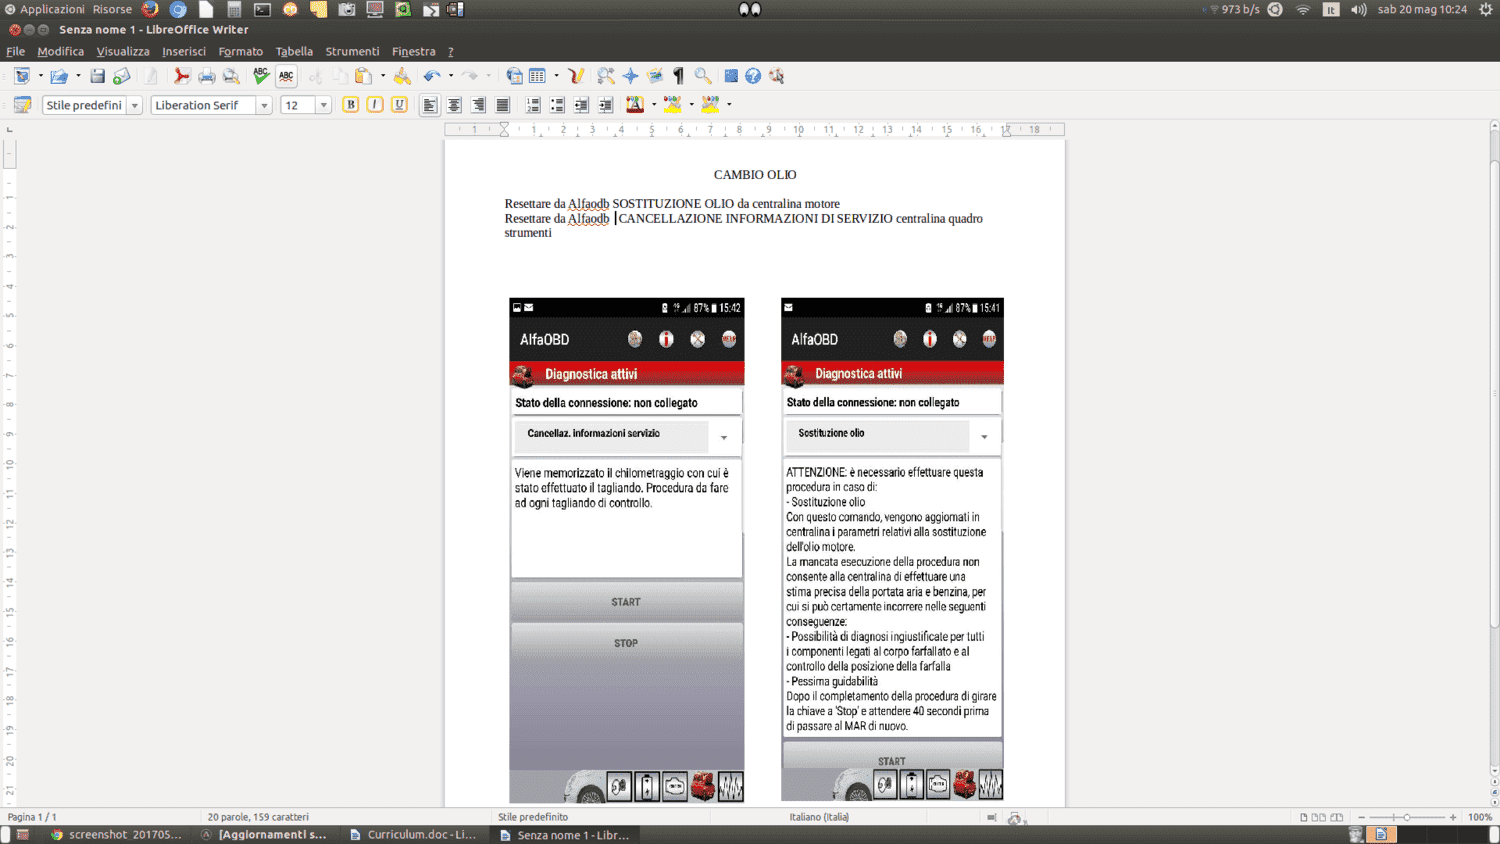Open the Visualizza menu
The height and width of the screenshot is (844, 1500).
point(123,51)
